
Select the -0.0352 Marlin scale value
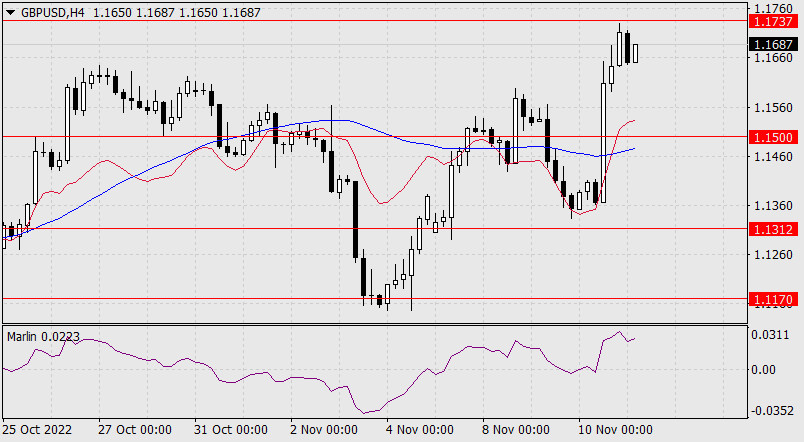click(x=770, y=411)
